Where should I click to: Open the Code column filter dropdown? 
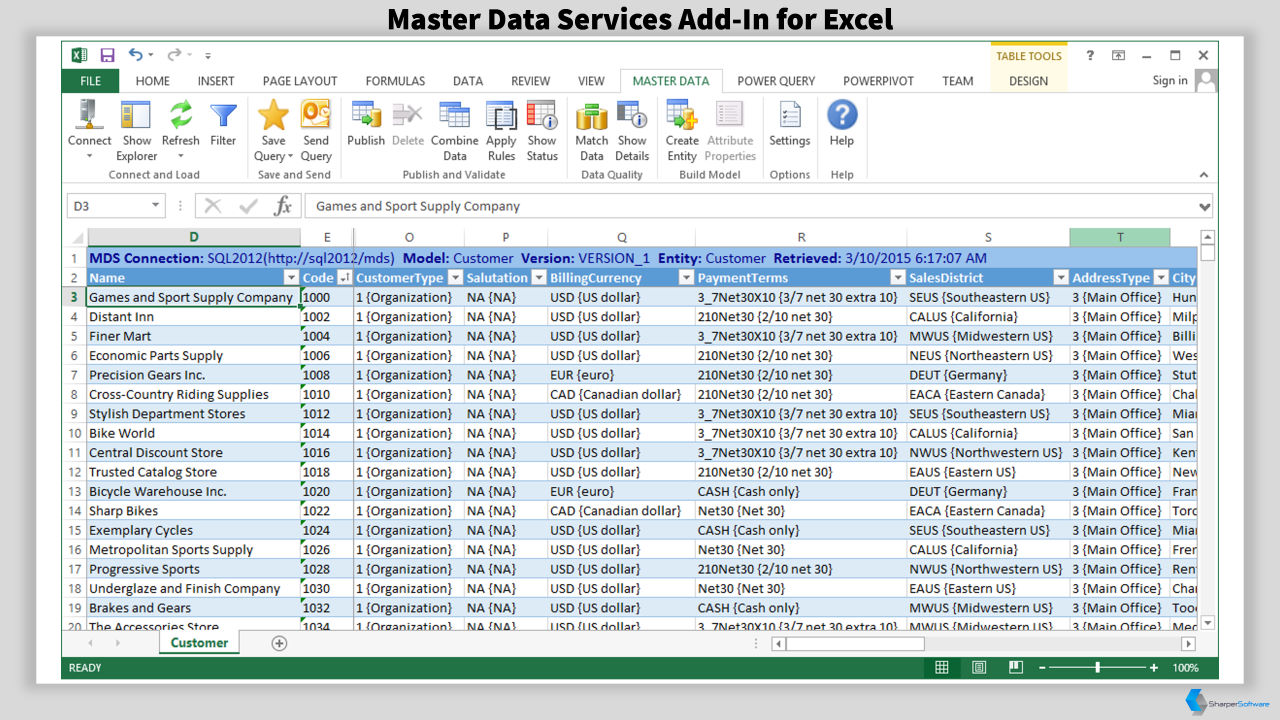[x=345, y=278]
